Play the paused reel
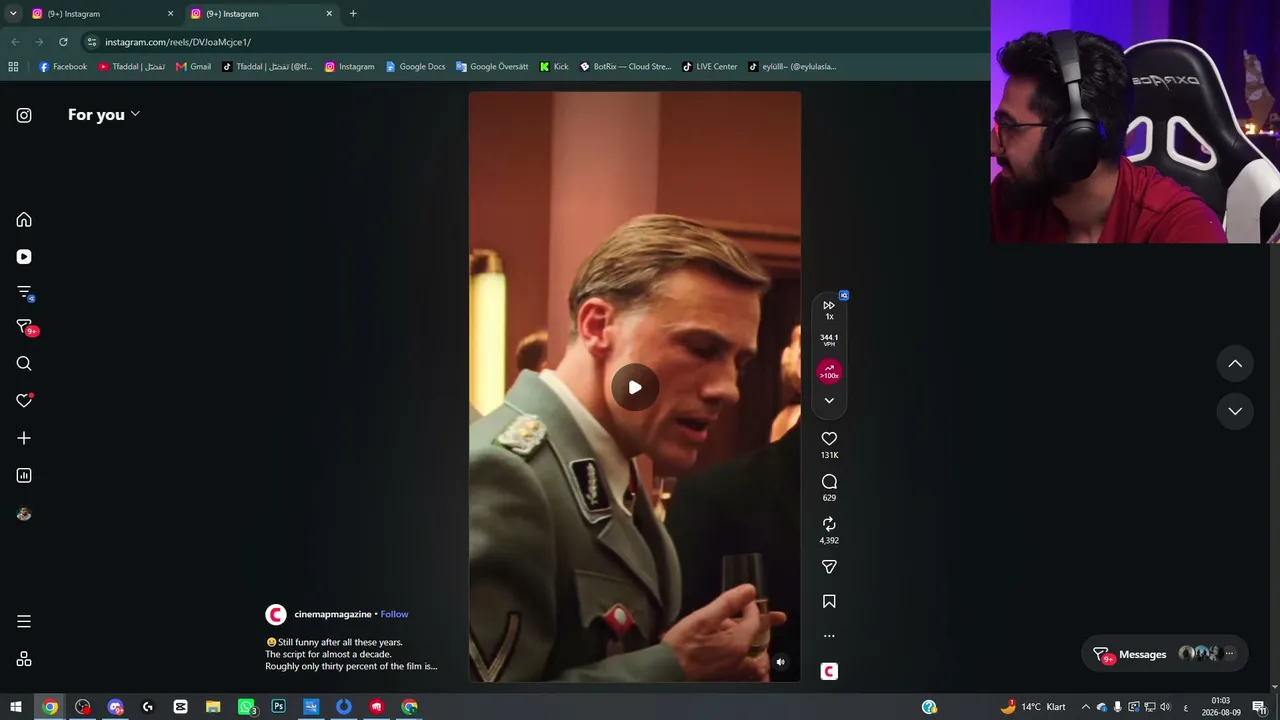The width and height of the screenshot is (1280, 720). coord(635,387)
